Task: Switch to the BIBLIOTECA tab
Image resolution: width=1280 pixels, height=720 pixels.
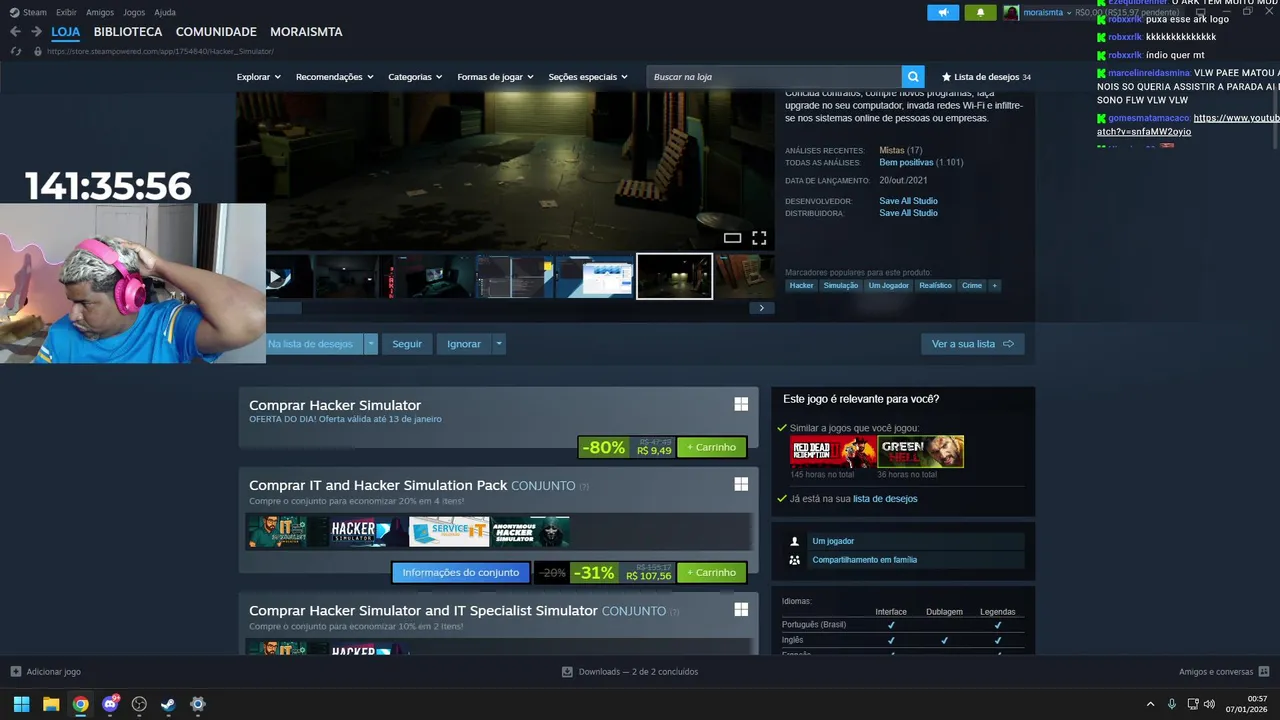Action: (x=128, y=32)
